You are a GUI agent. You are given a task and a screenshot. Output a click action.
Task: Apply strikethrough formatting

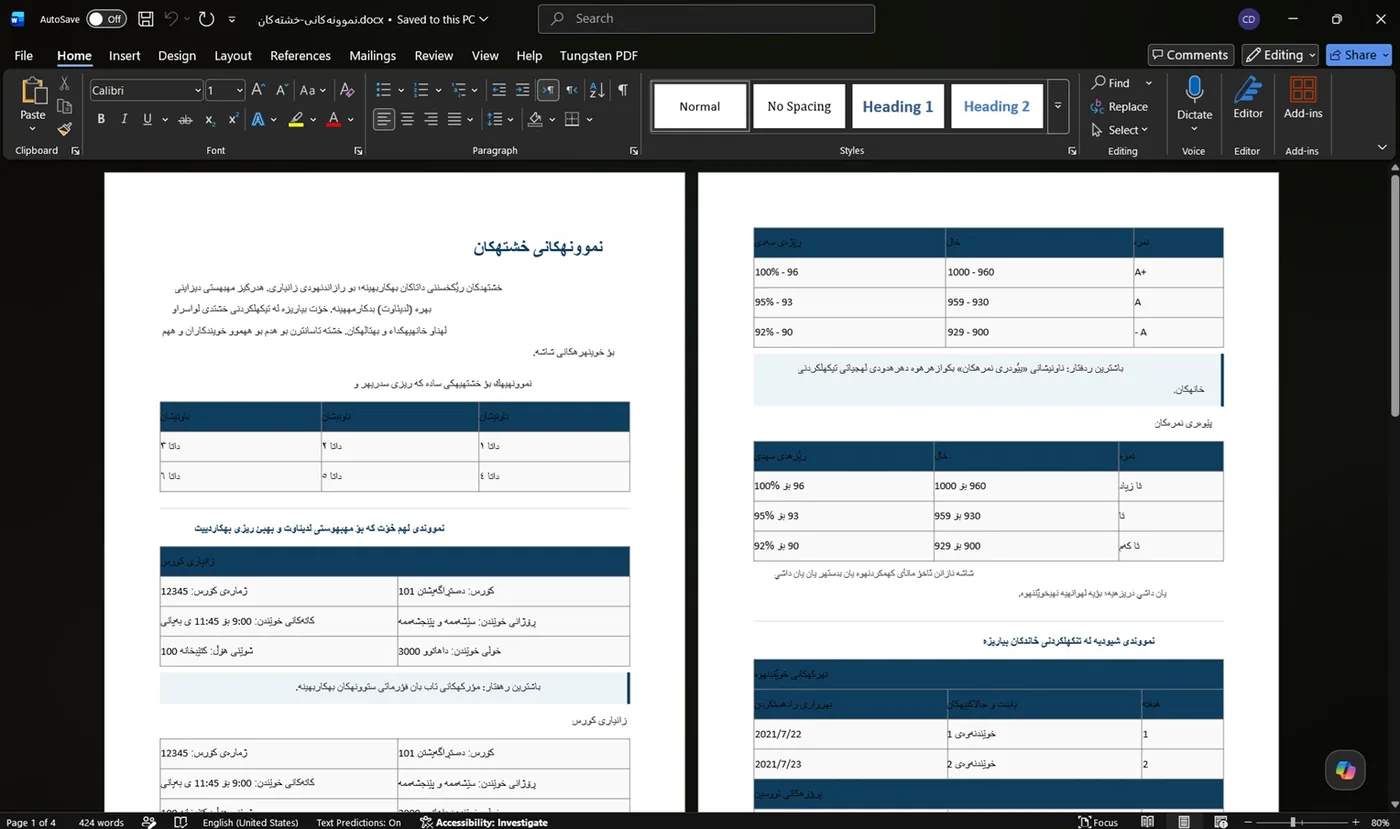[x=185, y=119]
